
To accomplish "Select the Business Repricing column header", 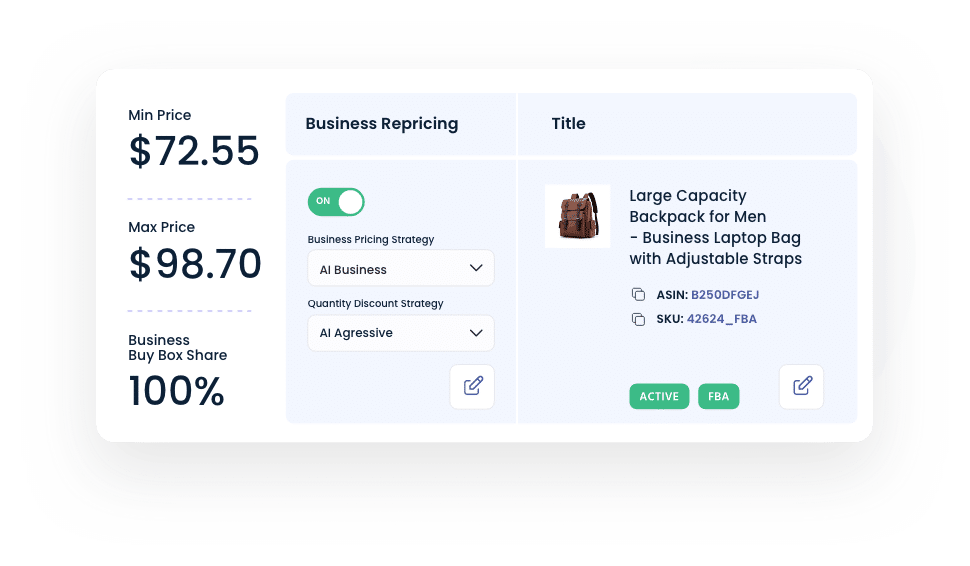I will coord(401,124).
